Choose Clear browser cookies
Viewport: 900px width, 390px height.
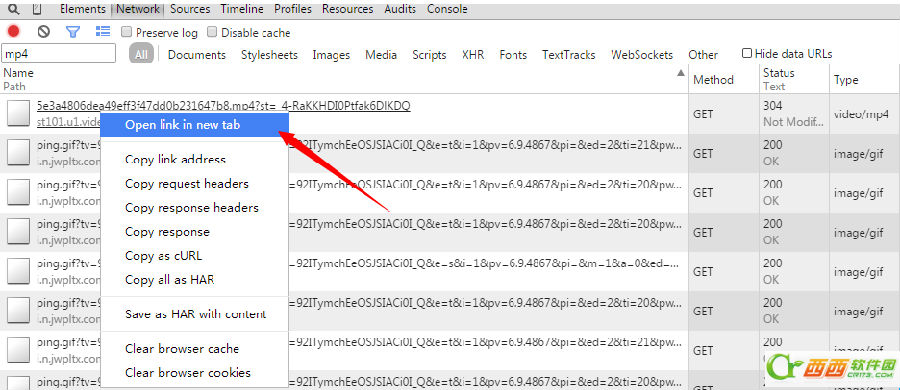(x=194, y=373)
